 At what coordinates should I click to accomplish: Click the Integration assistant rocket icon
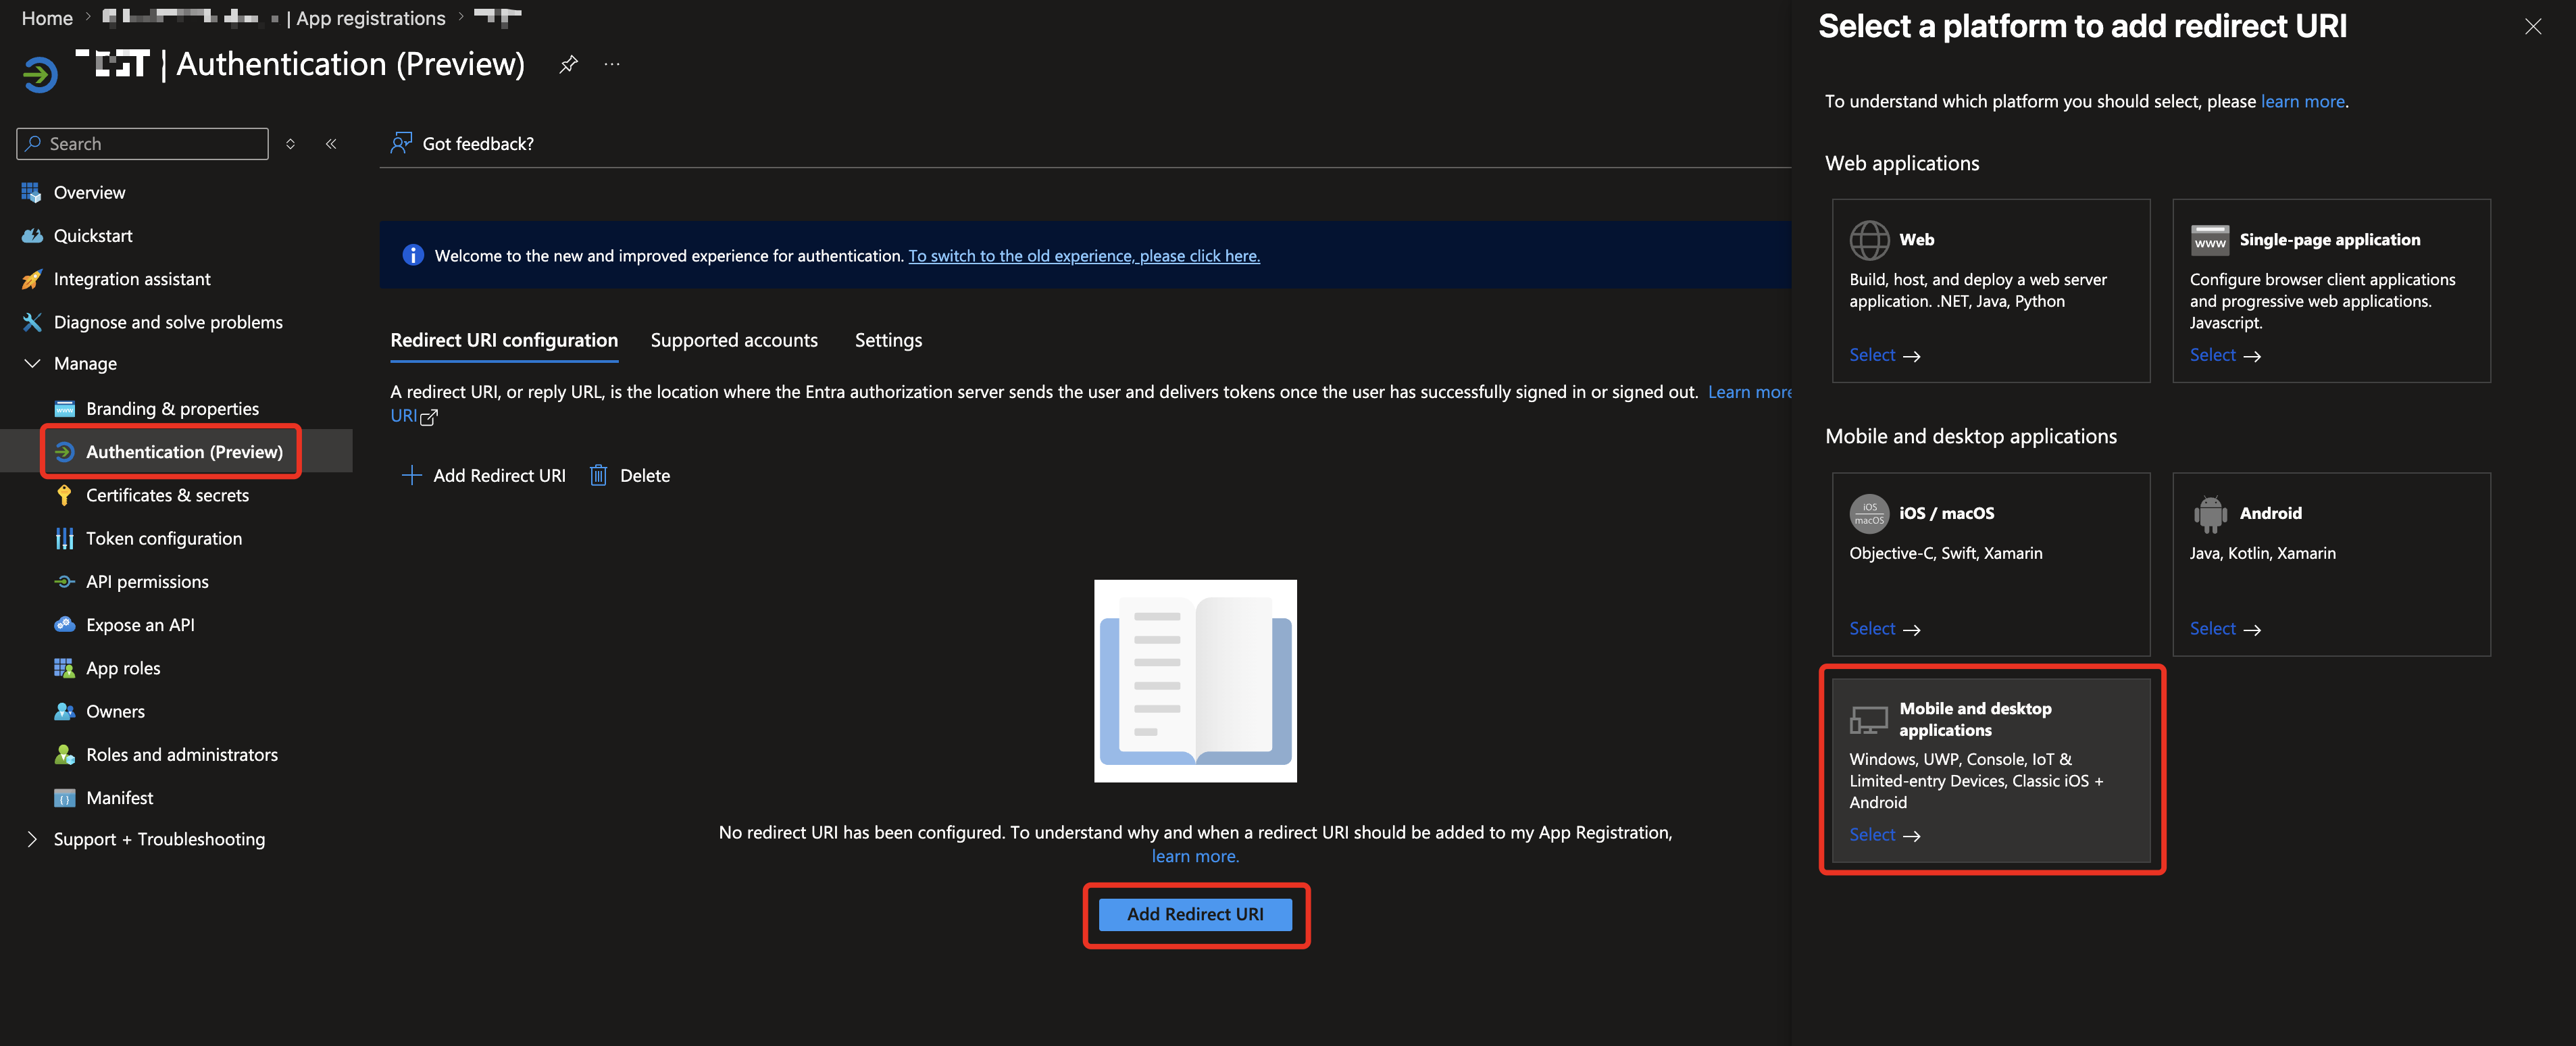[31, 279]
